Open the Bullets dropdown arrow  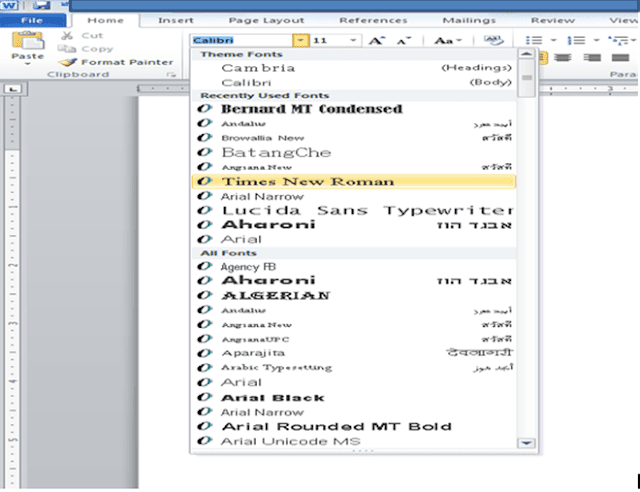point(553,40)
